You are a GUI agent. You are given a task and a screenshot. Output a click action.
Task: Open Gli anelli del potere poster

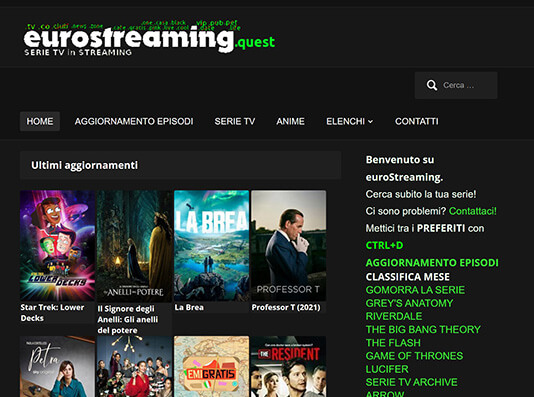pyautogui.click(x=134, y=246)
